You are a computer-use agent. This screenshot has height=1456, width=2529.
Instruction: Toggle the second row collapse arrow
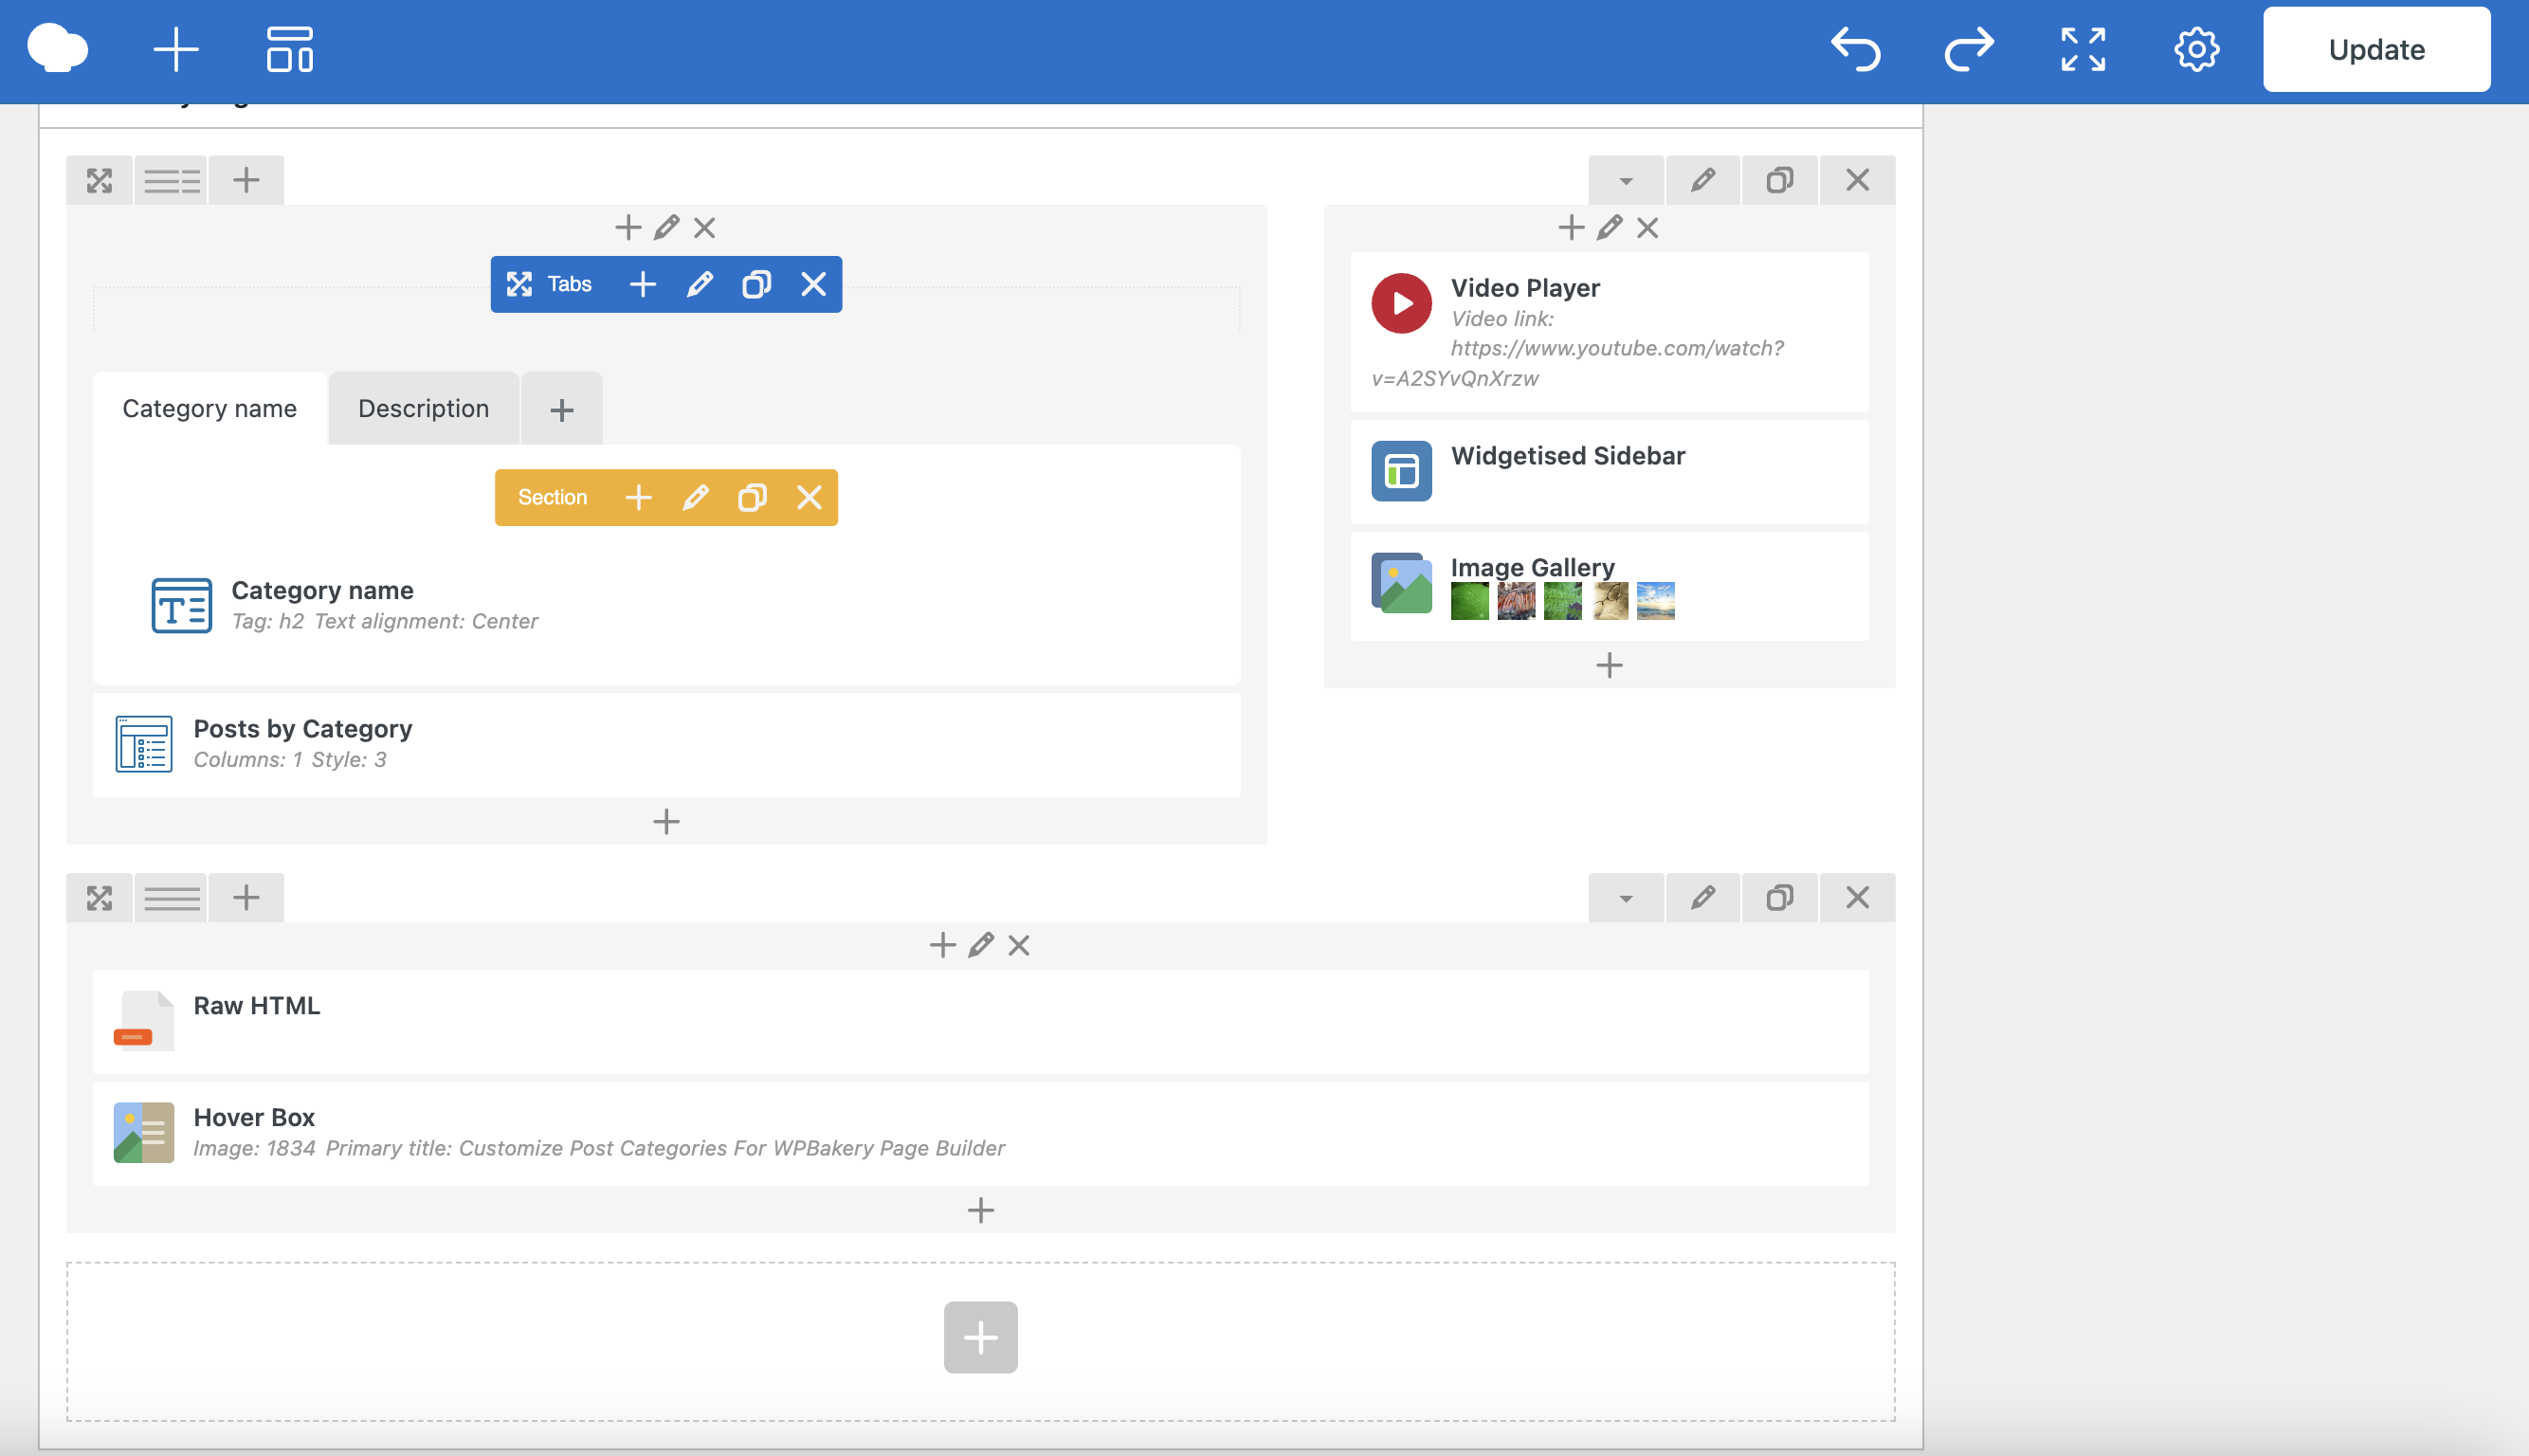point(1626,898)
